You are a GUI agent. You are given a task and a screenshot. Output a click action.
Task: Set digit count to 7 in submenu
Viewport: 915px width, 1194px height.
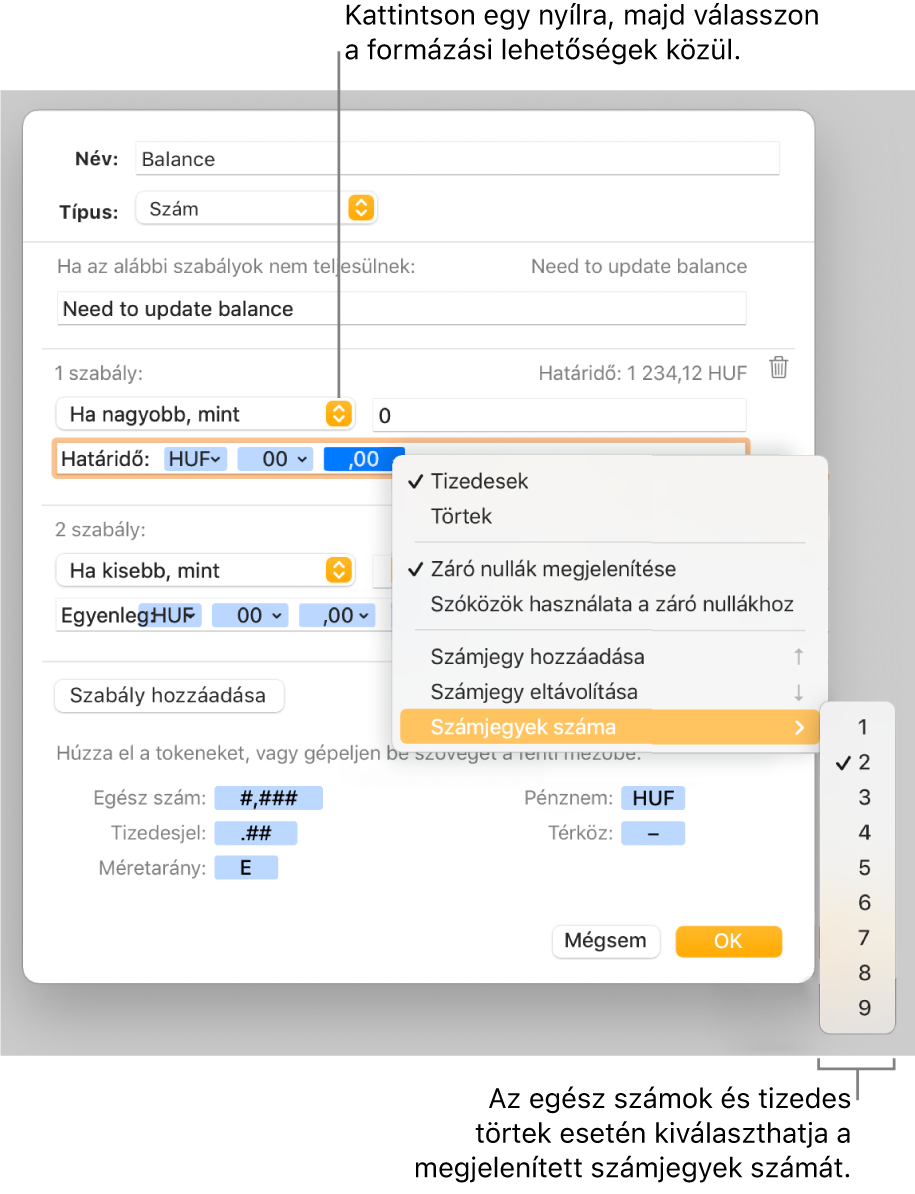(x=857, y=937)
